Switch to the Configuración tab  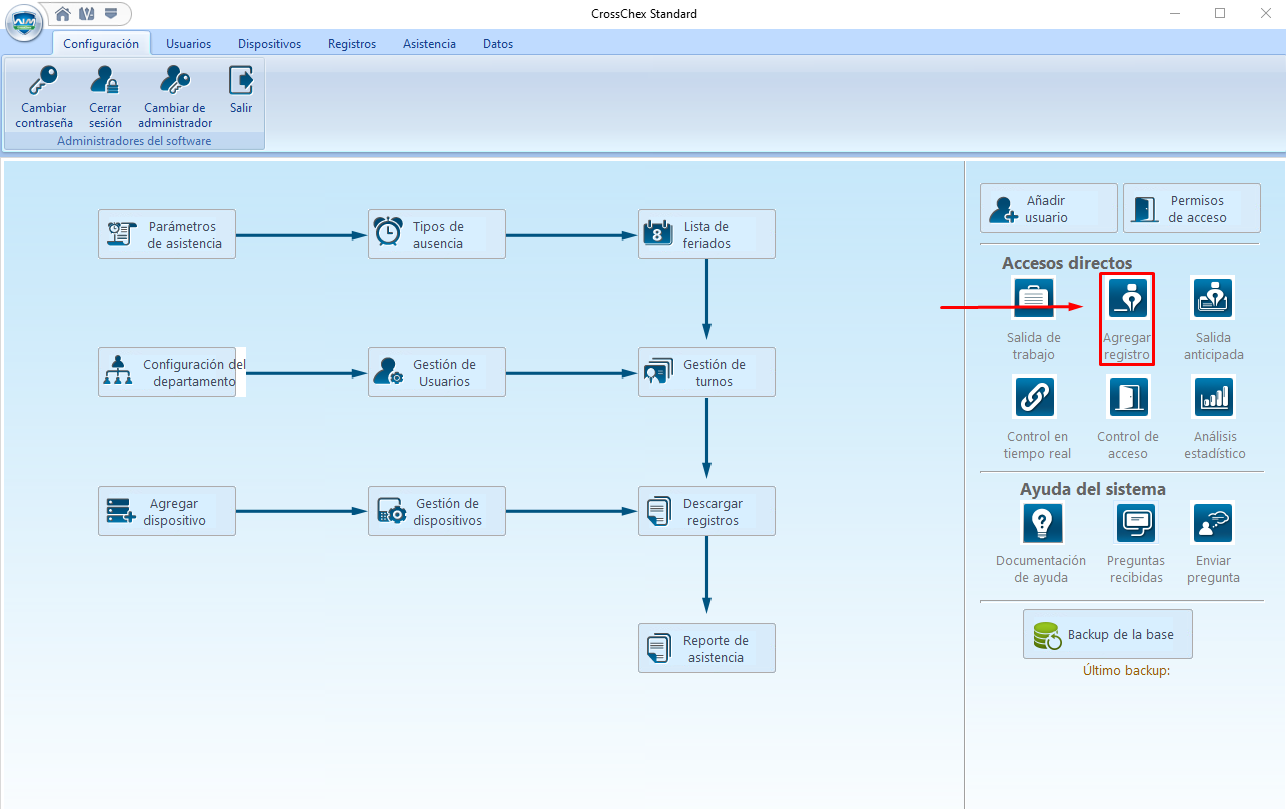pos(101,43)
